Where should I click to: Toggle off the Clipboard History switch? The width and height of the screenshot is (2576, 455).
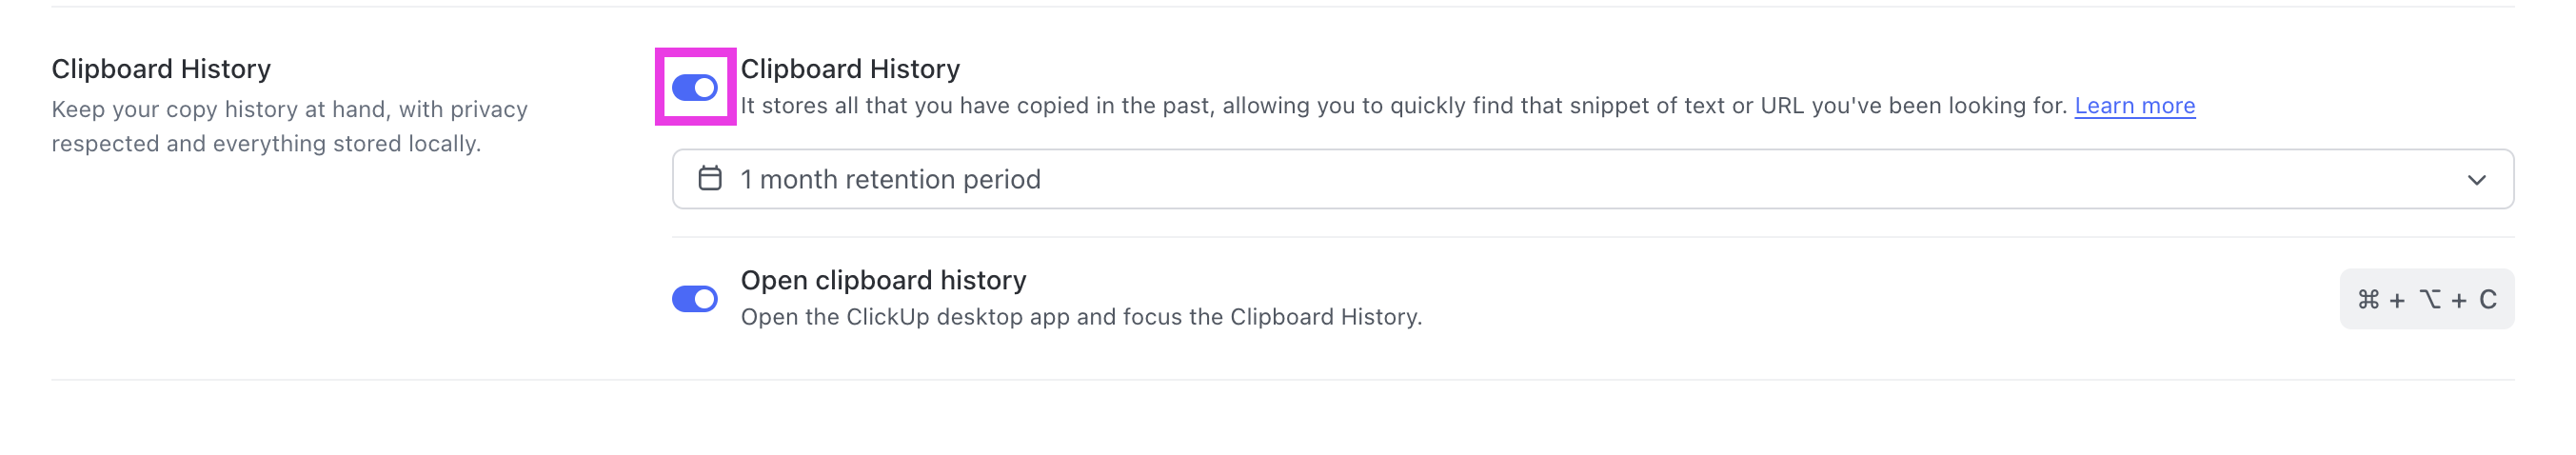(694, 88)
